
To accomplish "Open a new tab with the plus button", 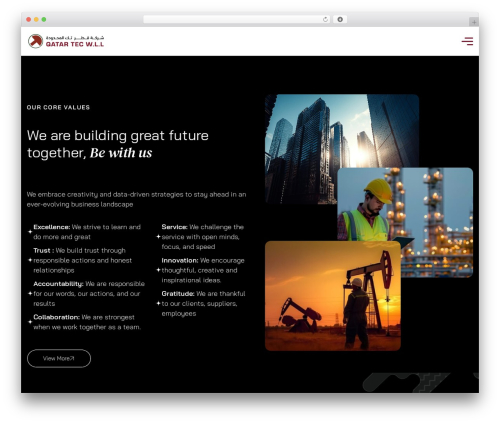I will [x=474, y=22].
